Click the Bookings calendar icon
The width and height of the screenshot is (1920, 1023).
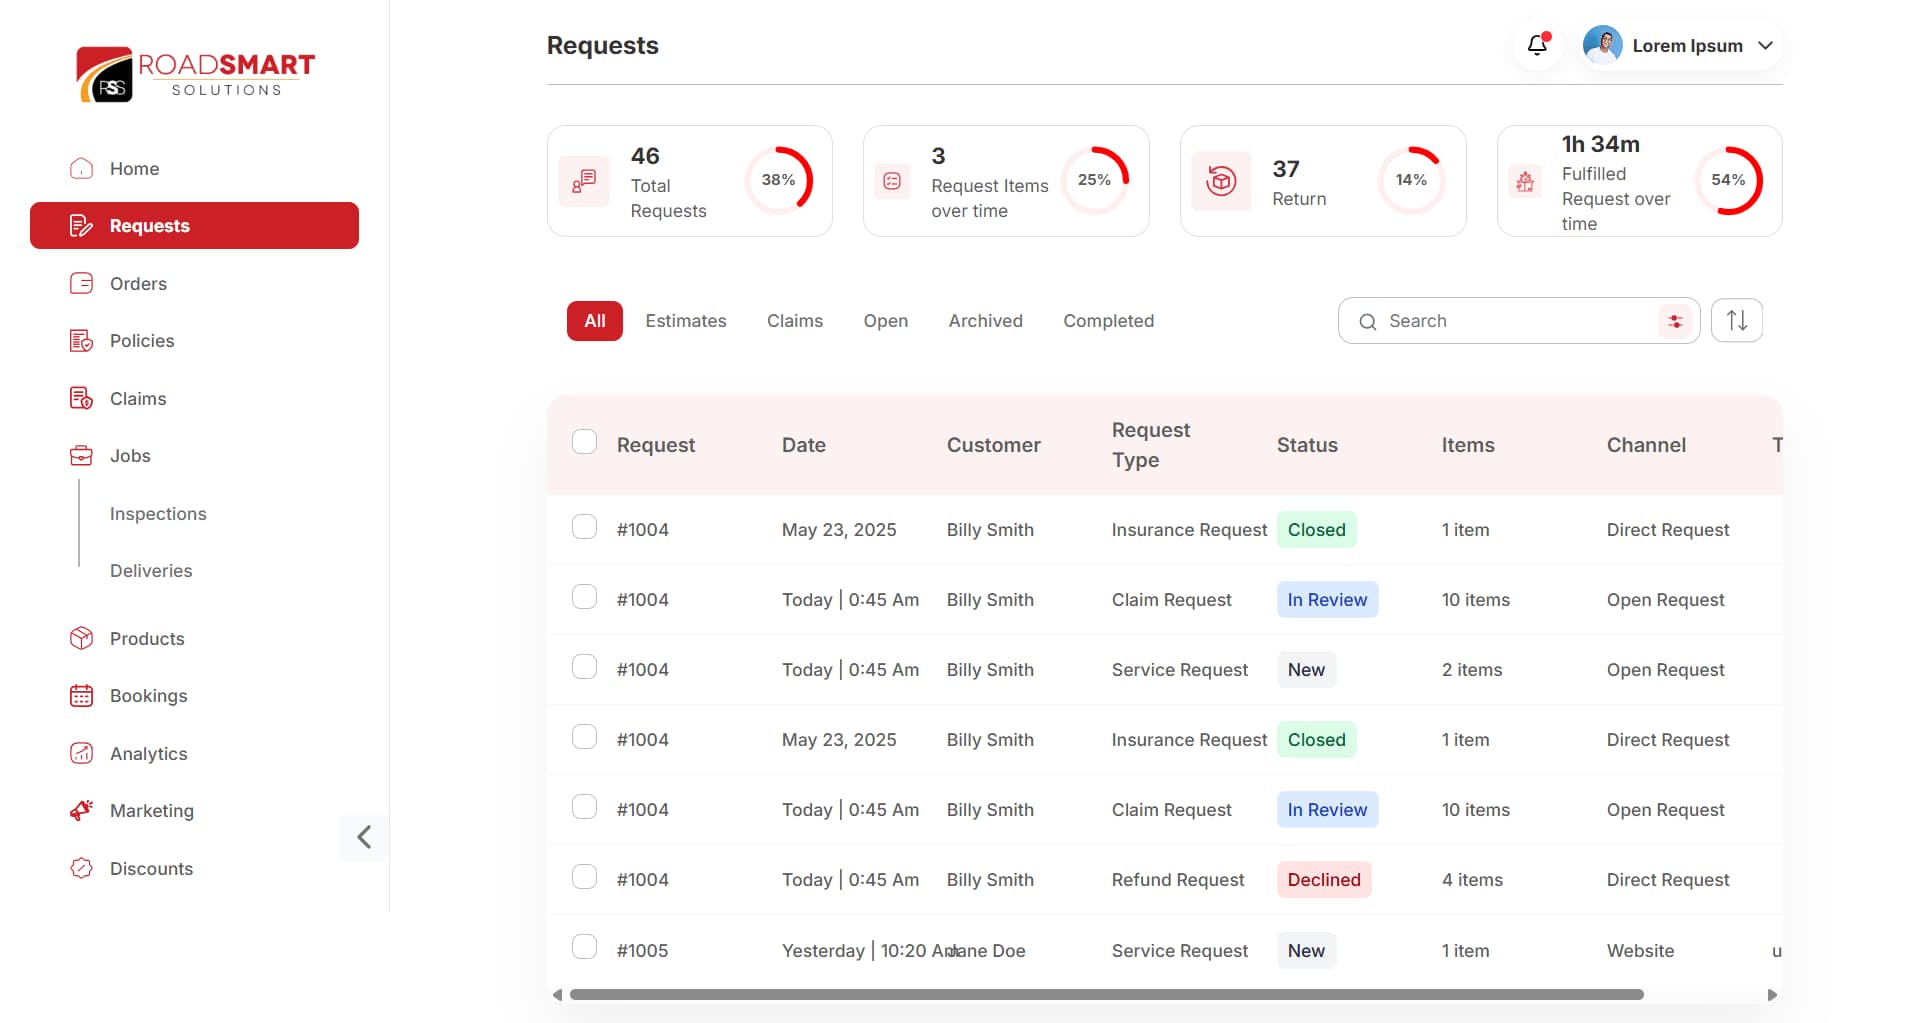coord(82,696)
